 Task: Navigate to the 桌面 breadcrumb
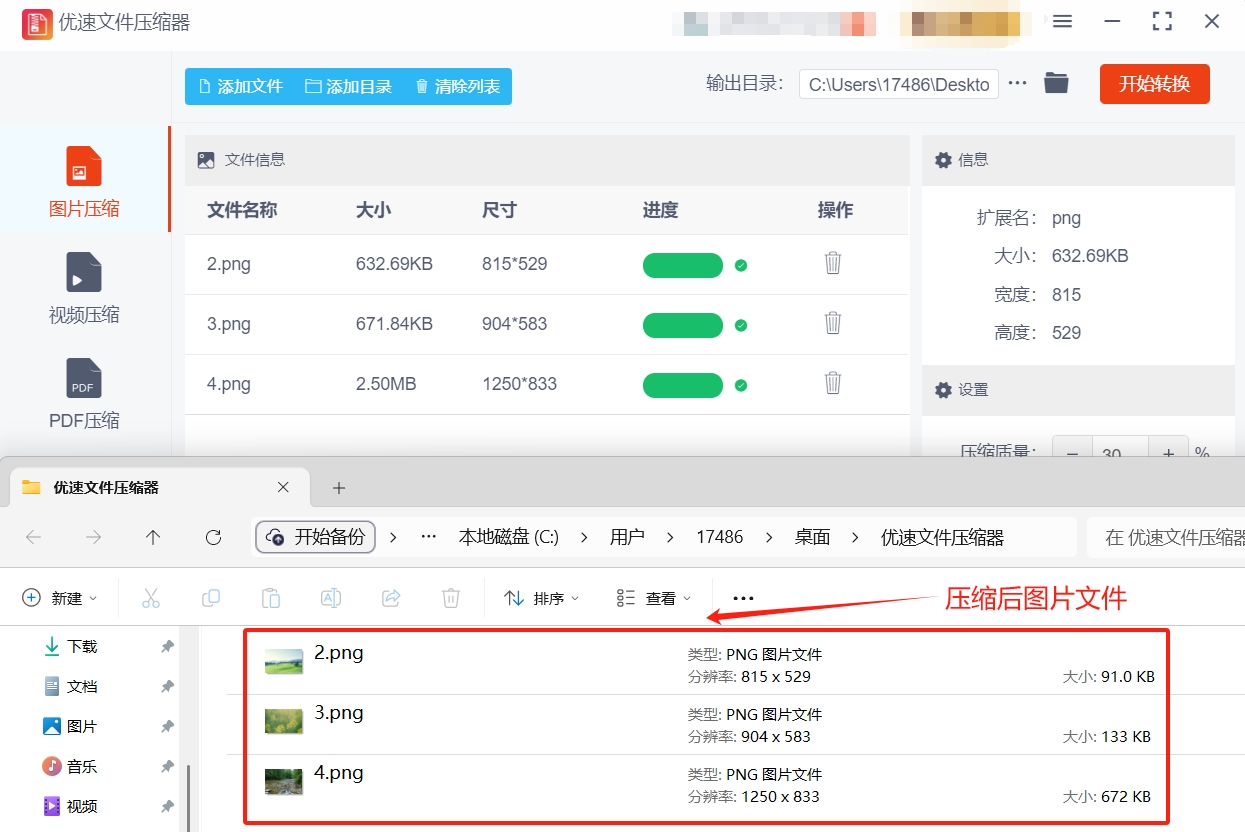[x=812, y=537]
